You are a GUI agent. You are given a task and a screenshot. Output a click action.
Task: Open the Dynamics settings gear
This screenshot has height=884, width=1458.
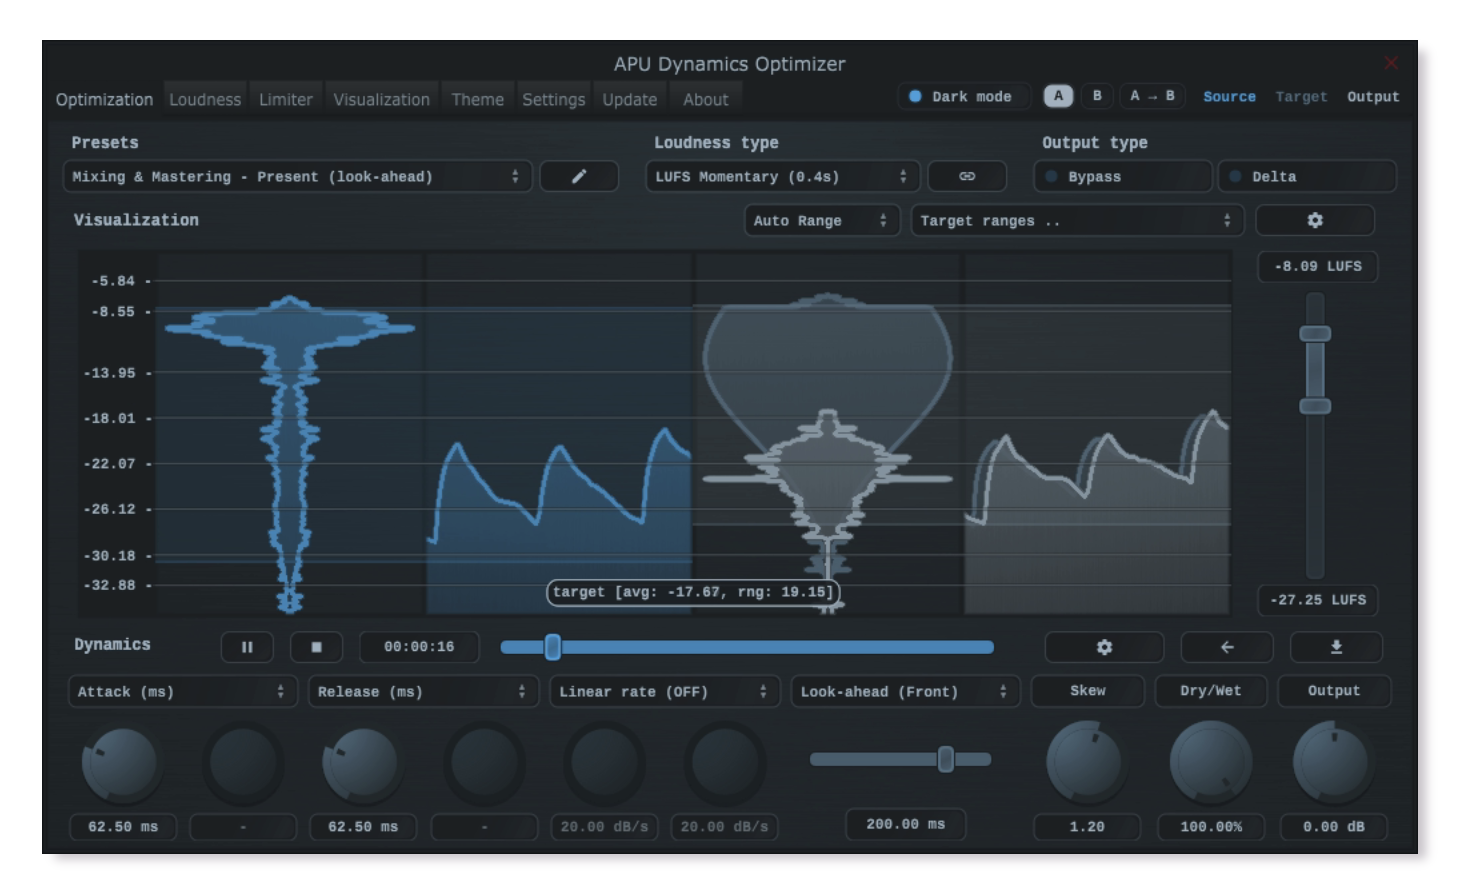tap(1103, 647)
